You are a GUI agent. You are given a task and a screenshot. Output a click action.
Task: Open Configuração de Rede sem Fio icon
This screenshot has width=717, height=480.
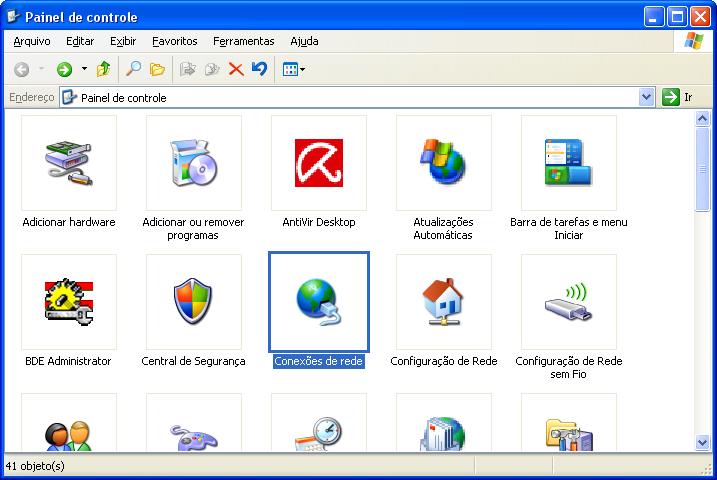(x=568, y=302)
